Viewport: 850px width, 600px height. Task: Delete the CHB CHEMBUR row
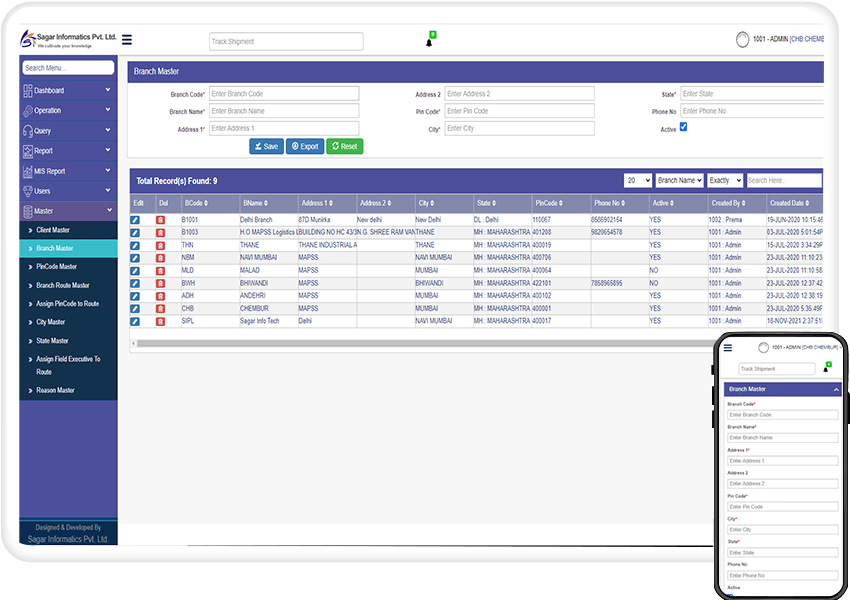(x=160, y=308)
